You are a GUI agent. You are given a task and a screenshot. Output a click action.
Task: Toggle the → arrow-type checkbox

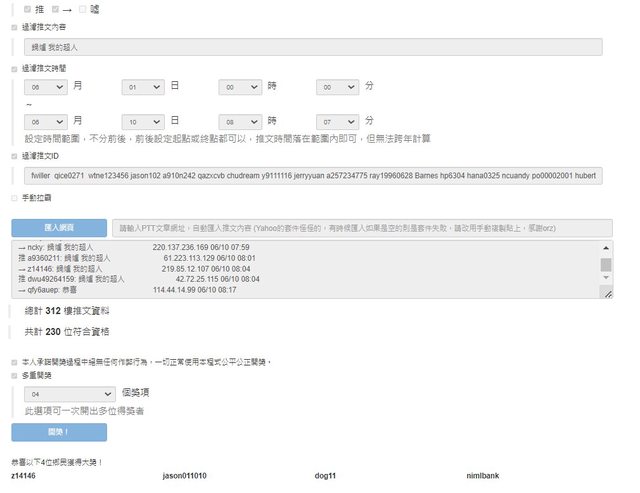57,9
